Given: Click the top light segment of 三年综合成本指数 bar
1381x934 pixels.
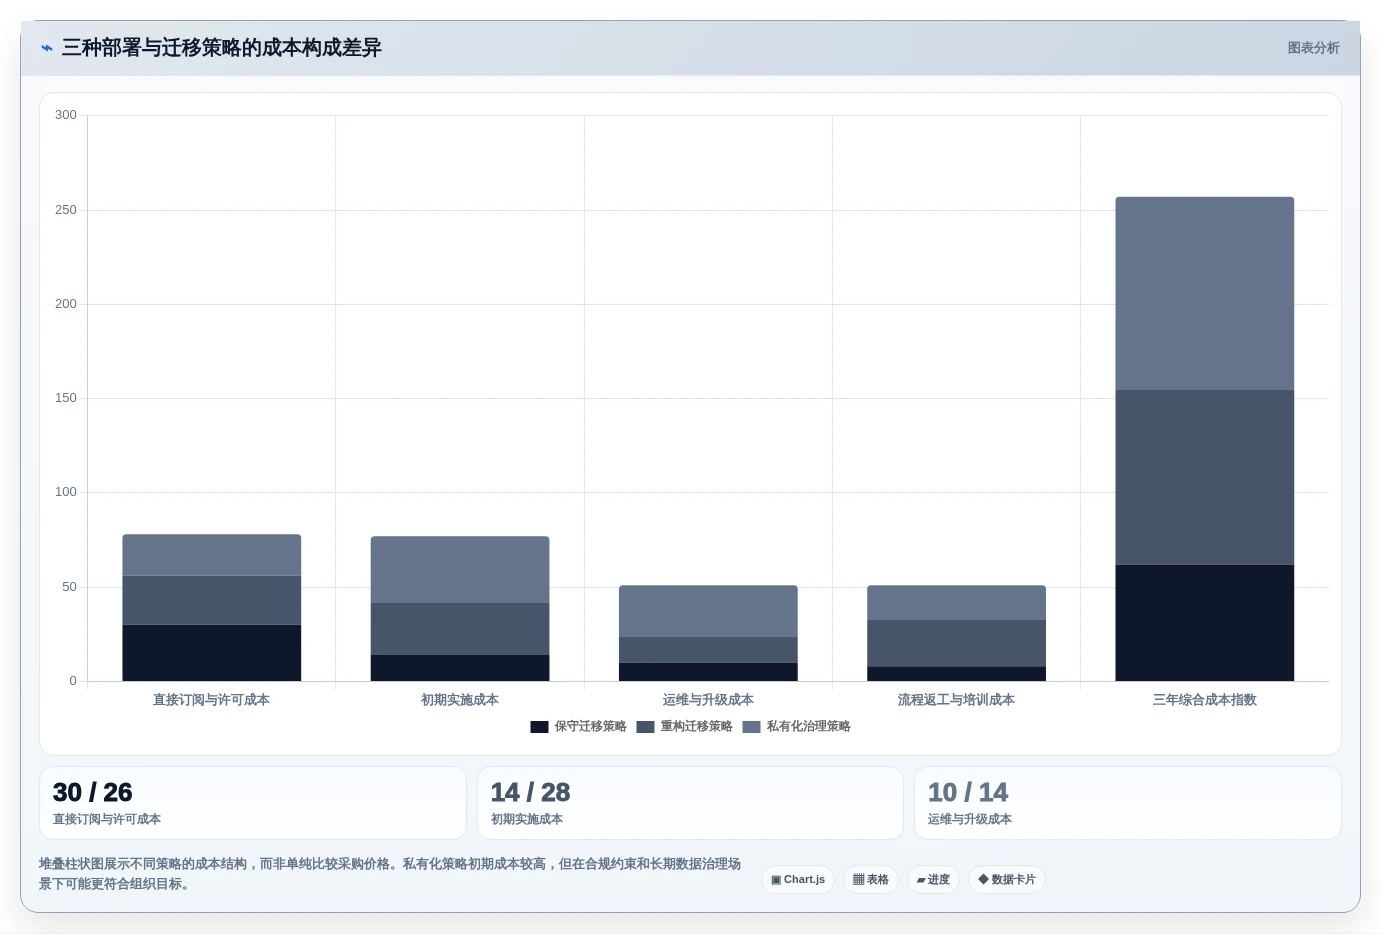Looking at the screenshot, I should pyautogui.click(x=1205, y=293).
